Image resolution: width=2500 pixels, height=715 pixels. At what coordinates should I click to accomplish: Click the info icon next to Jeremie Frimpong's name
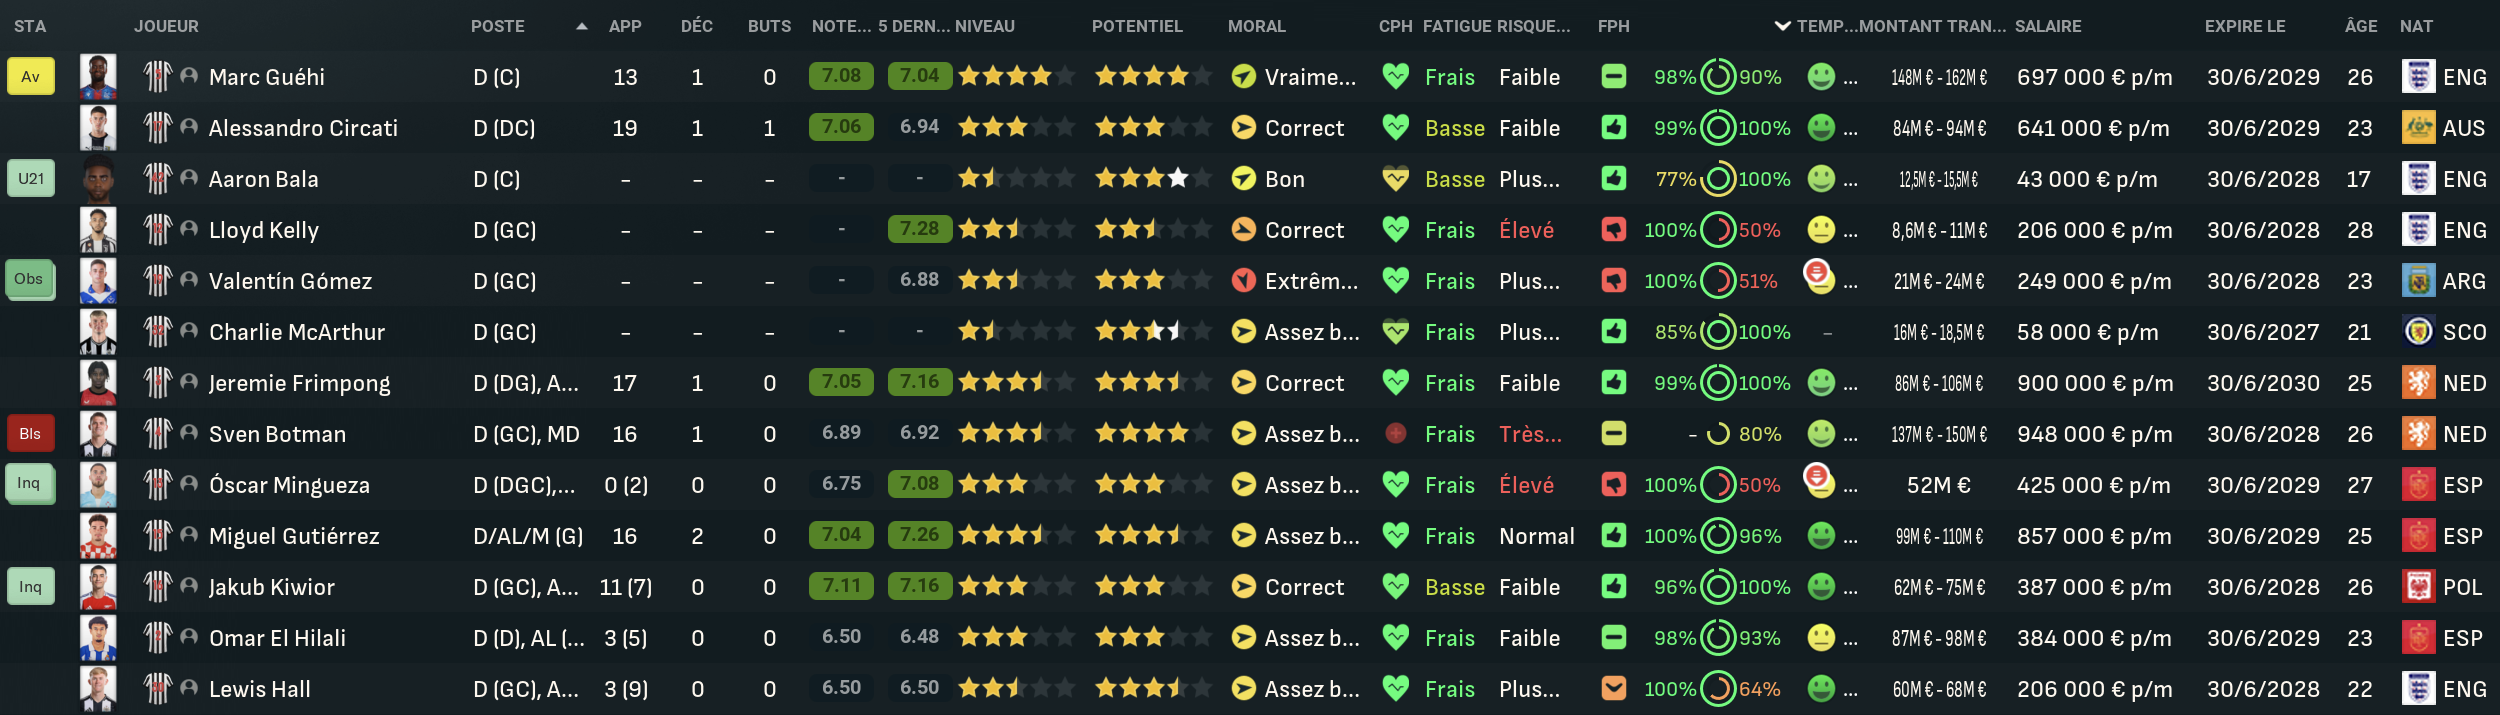[189, 382]
